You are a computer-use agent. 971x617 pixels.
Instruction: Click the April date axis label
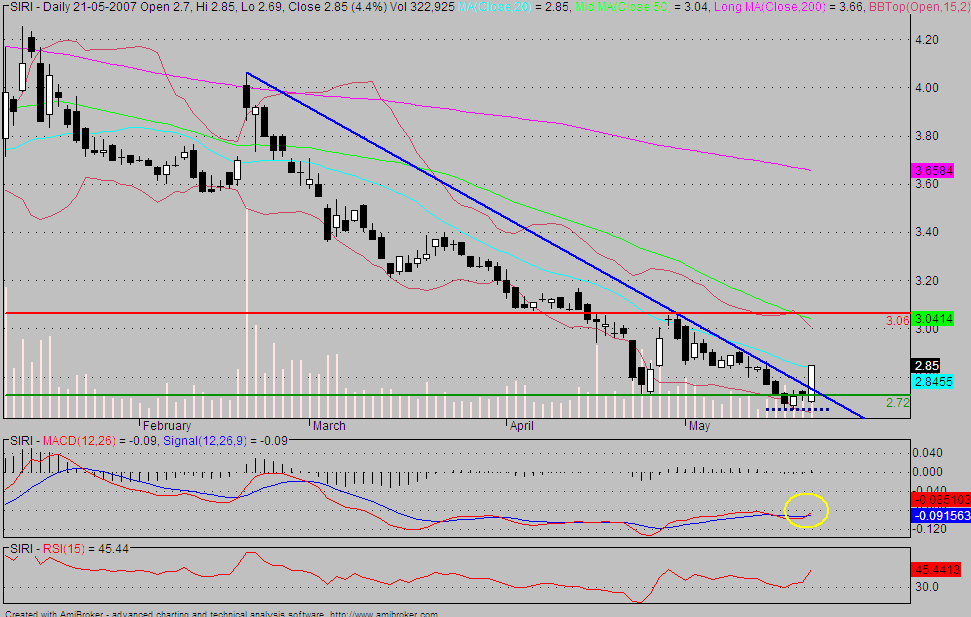point(521,426)
